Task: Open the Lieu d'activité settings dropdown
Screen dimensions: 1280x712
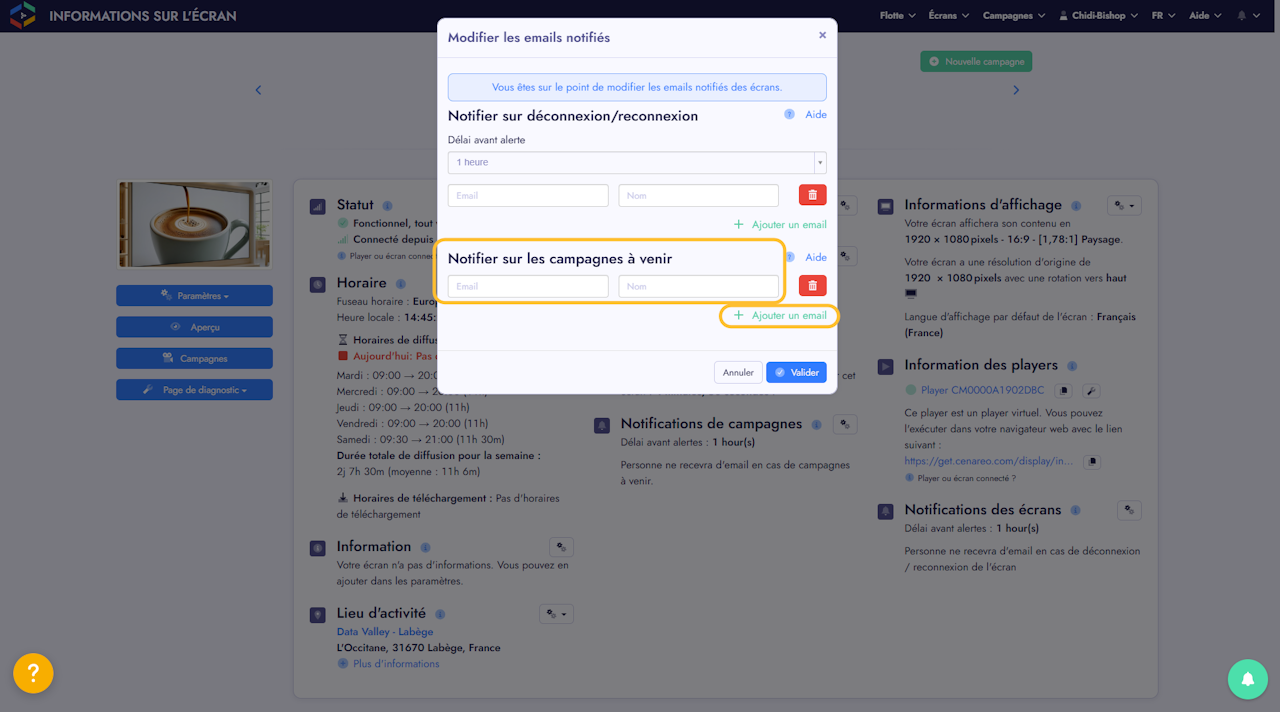Action: click(x=556, y=614)
